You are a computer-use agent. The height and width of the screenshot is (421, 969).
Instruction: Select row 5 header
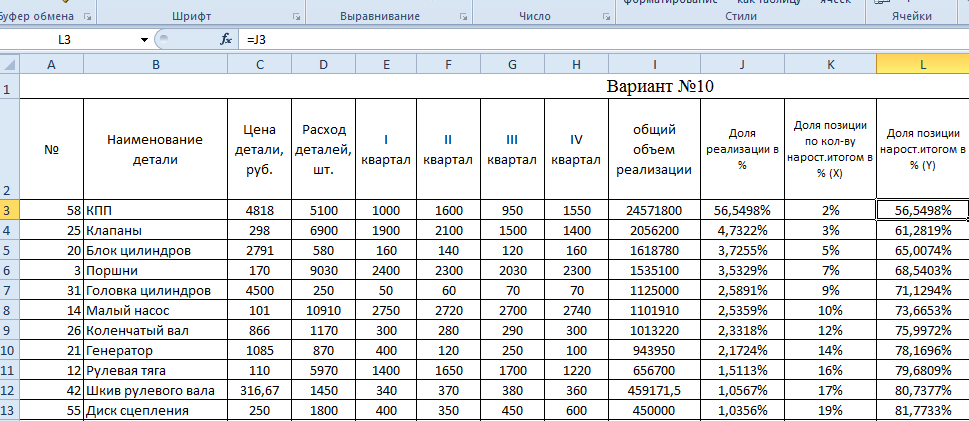coord(10,251)
